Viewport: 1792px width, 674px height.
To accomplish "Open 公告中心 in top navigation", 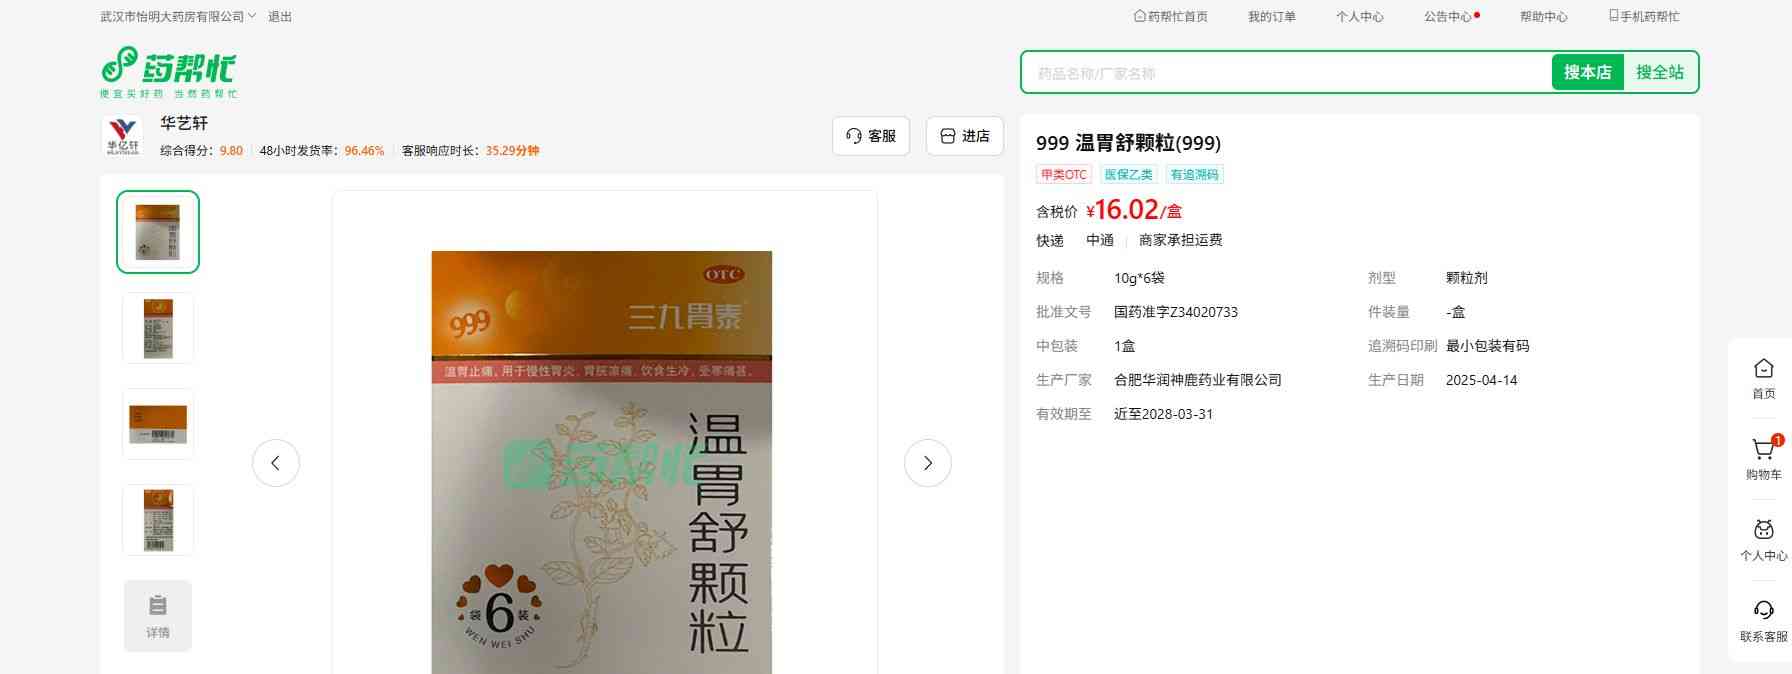I will 1448,17.
